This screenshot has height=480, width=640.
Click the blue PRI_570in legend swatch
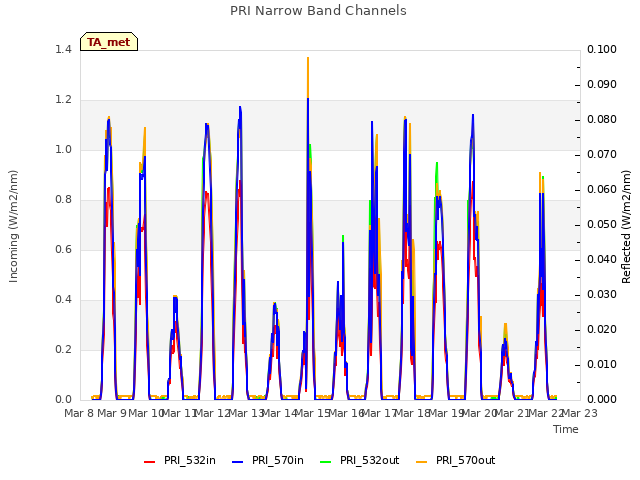pos(238,462)
